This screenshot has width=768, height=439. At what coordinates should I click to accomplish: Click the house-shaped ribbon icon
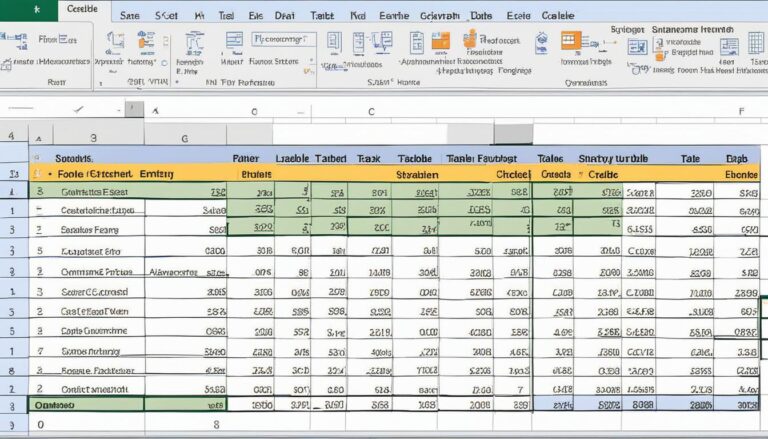pyautogui.click(x=541, y=43)
